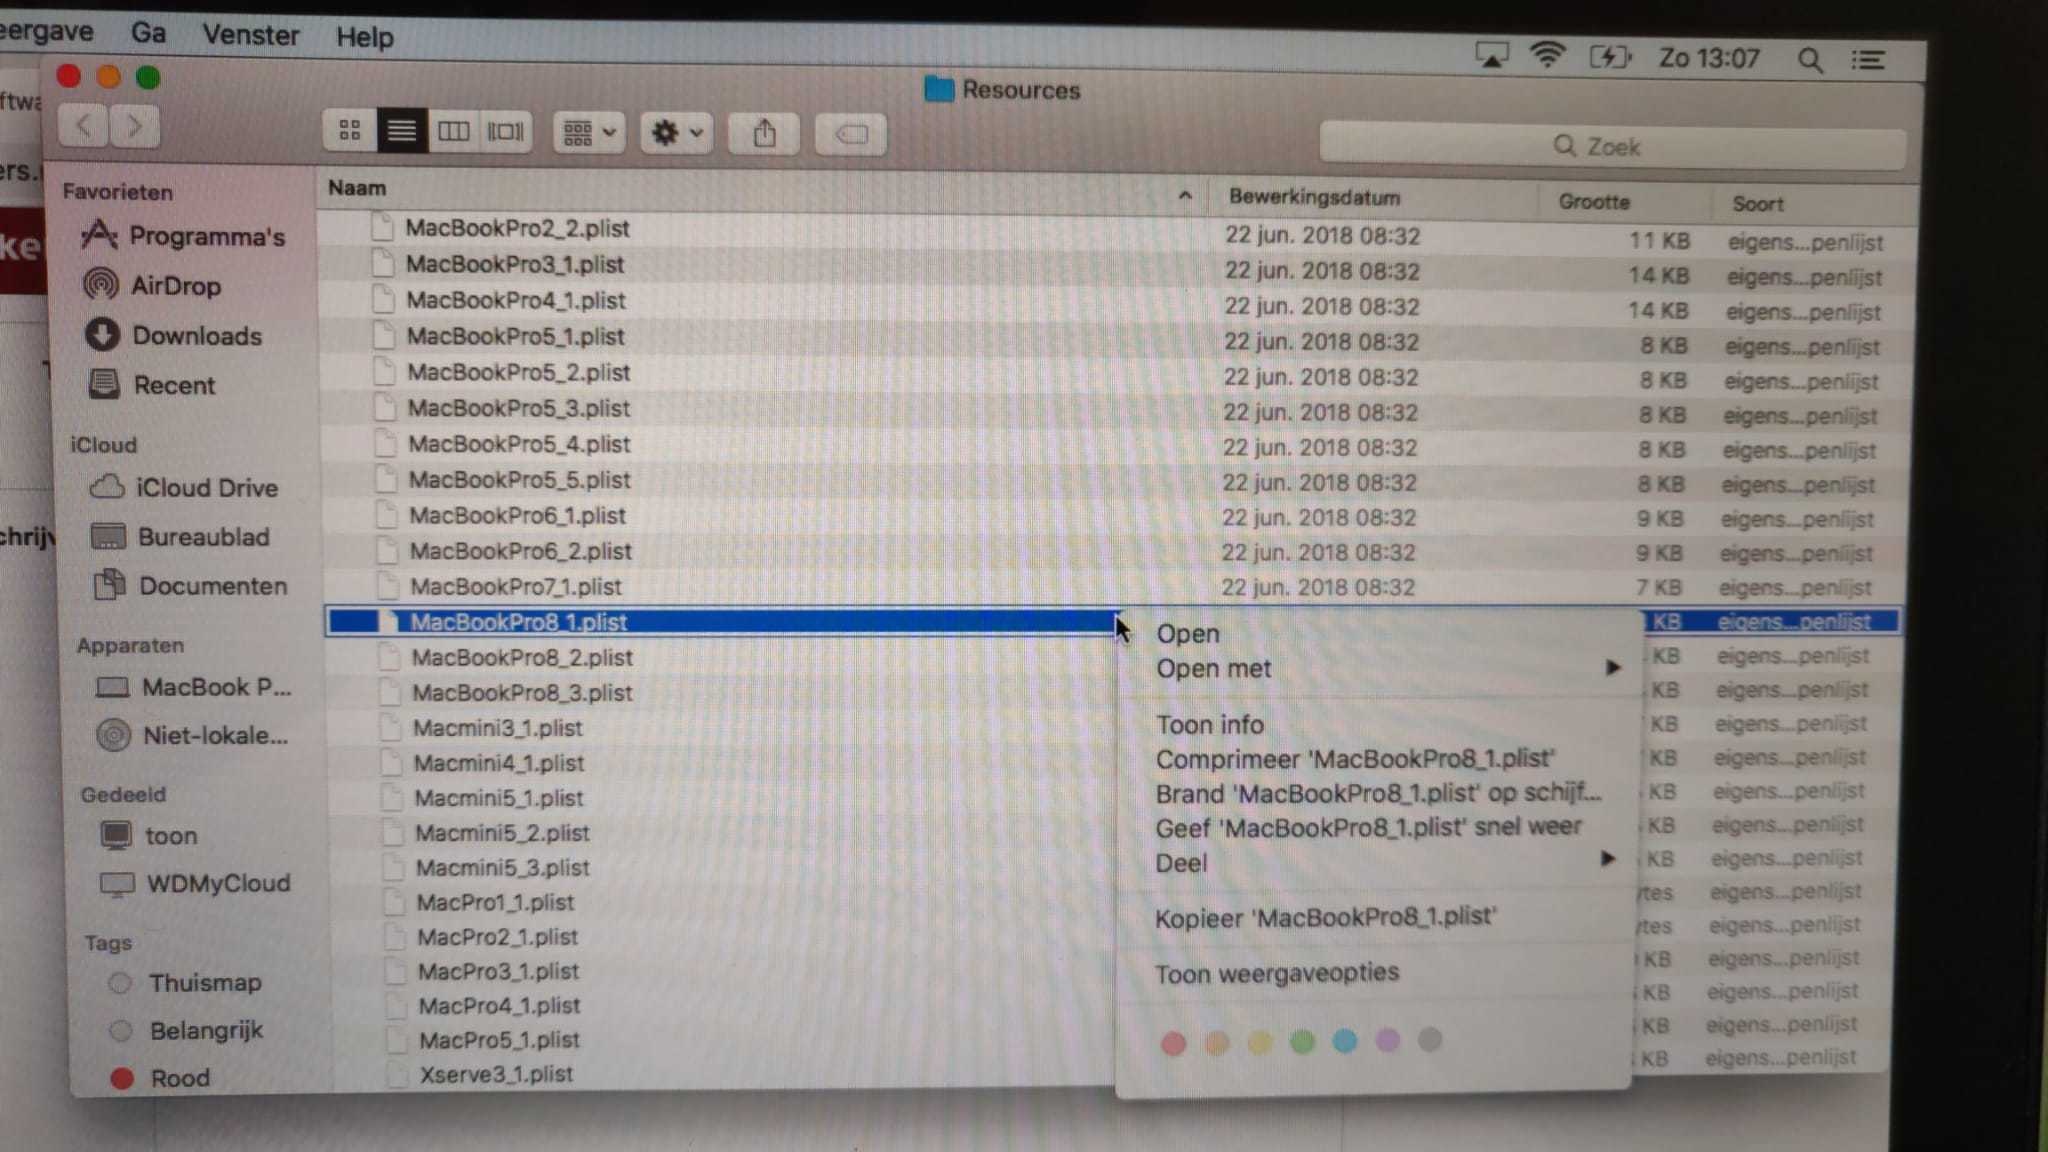
Task: Select the Belangrijk tag
Action: (187, 1030)
